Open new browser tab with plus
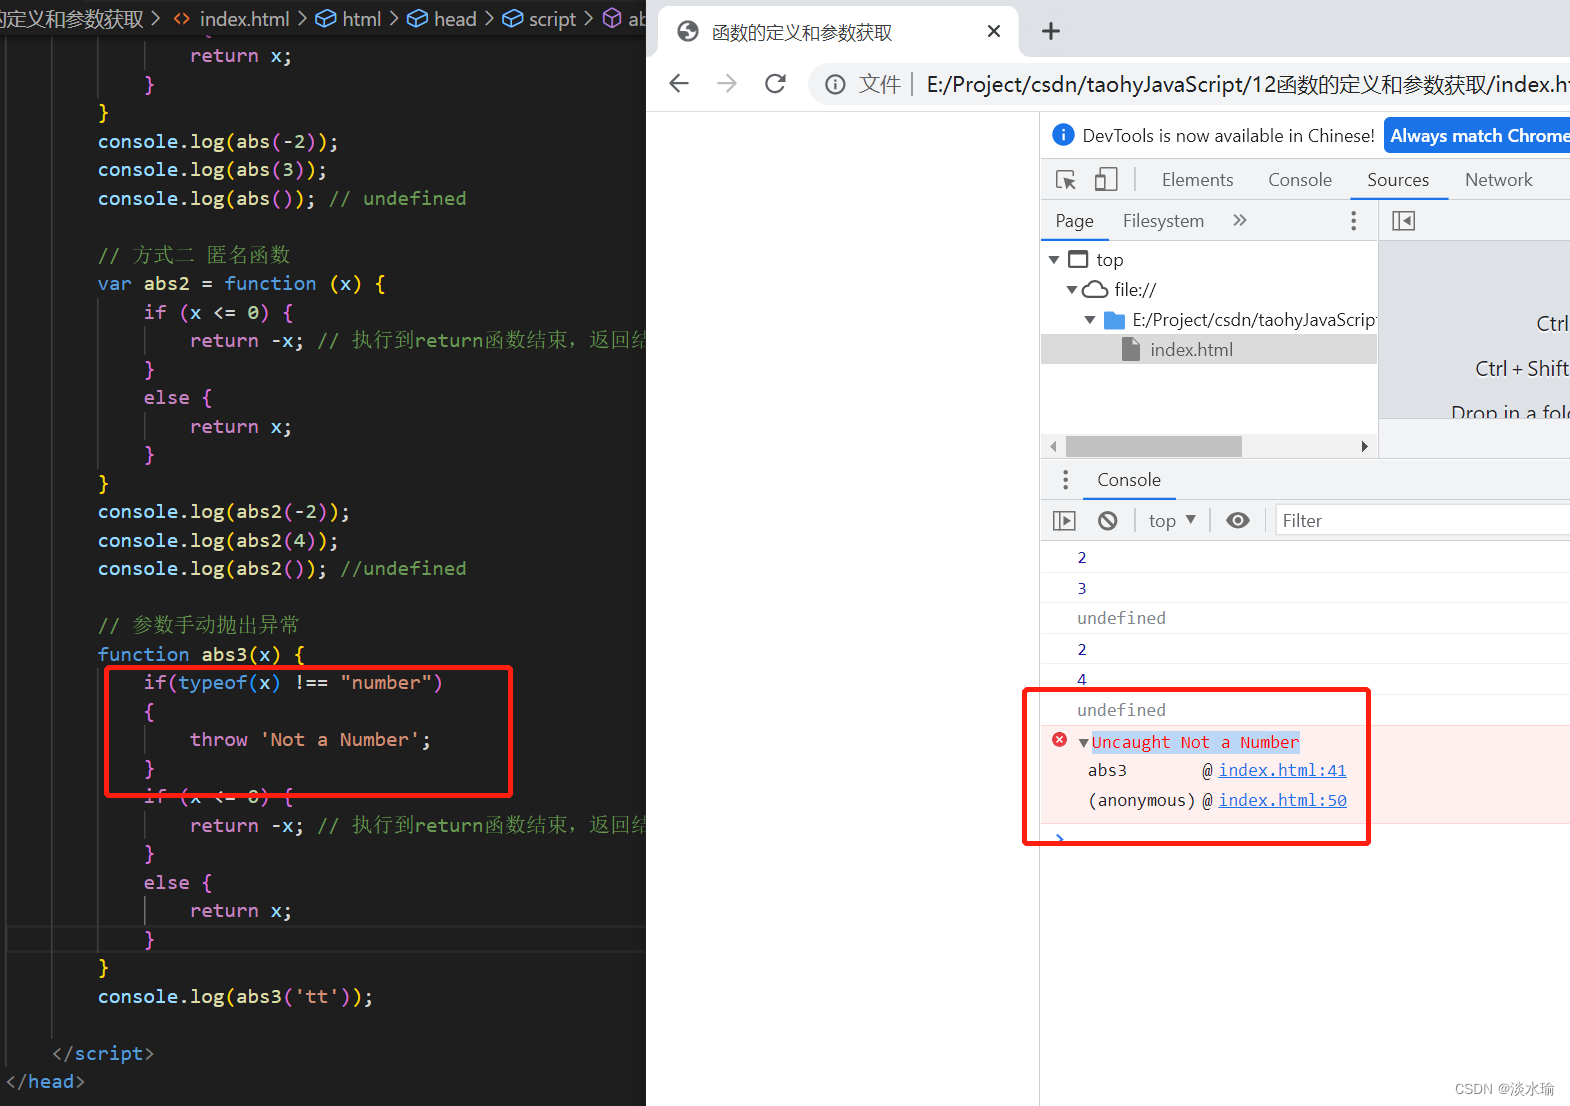The image size is (1570, 1106). pyautogui.click(x=1050, y=31)
